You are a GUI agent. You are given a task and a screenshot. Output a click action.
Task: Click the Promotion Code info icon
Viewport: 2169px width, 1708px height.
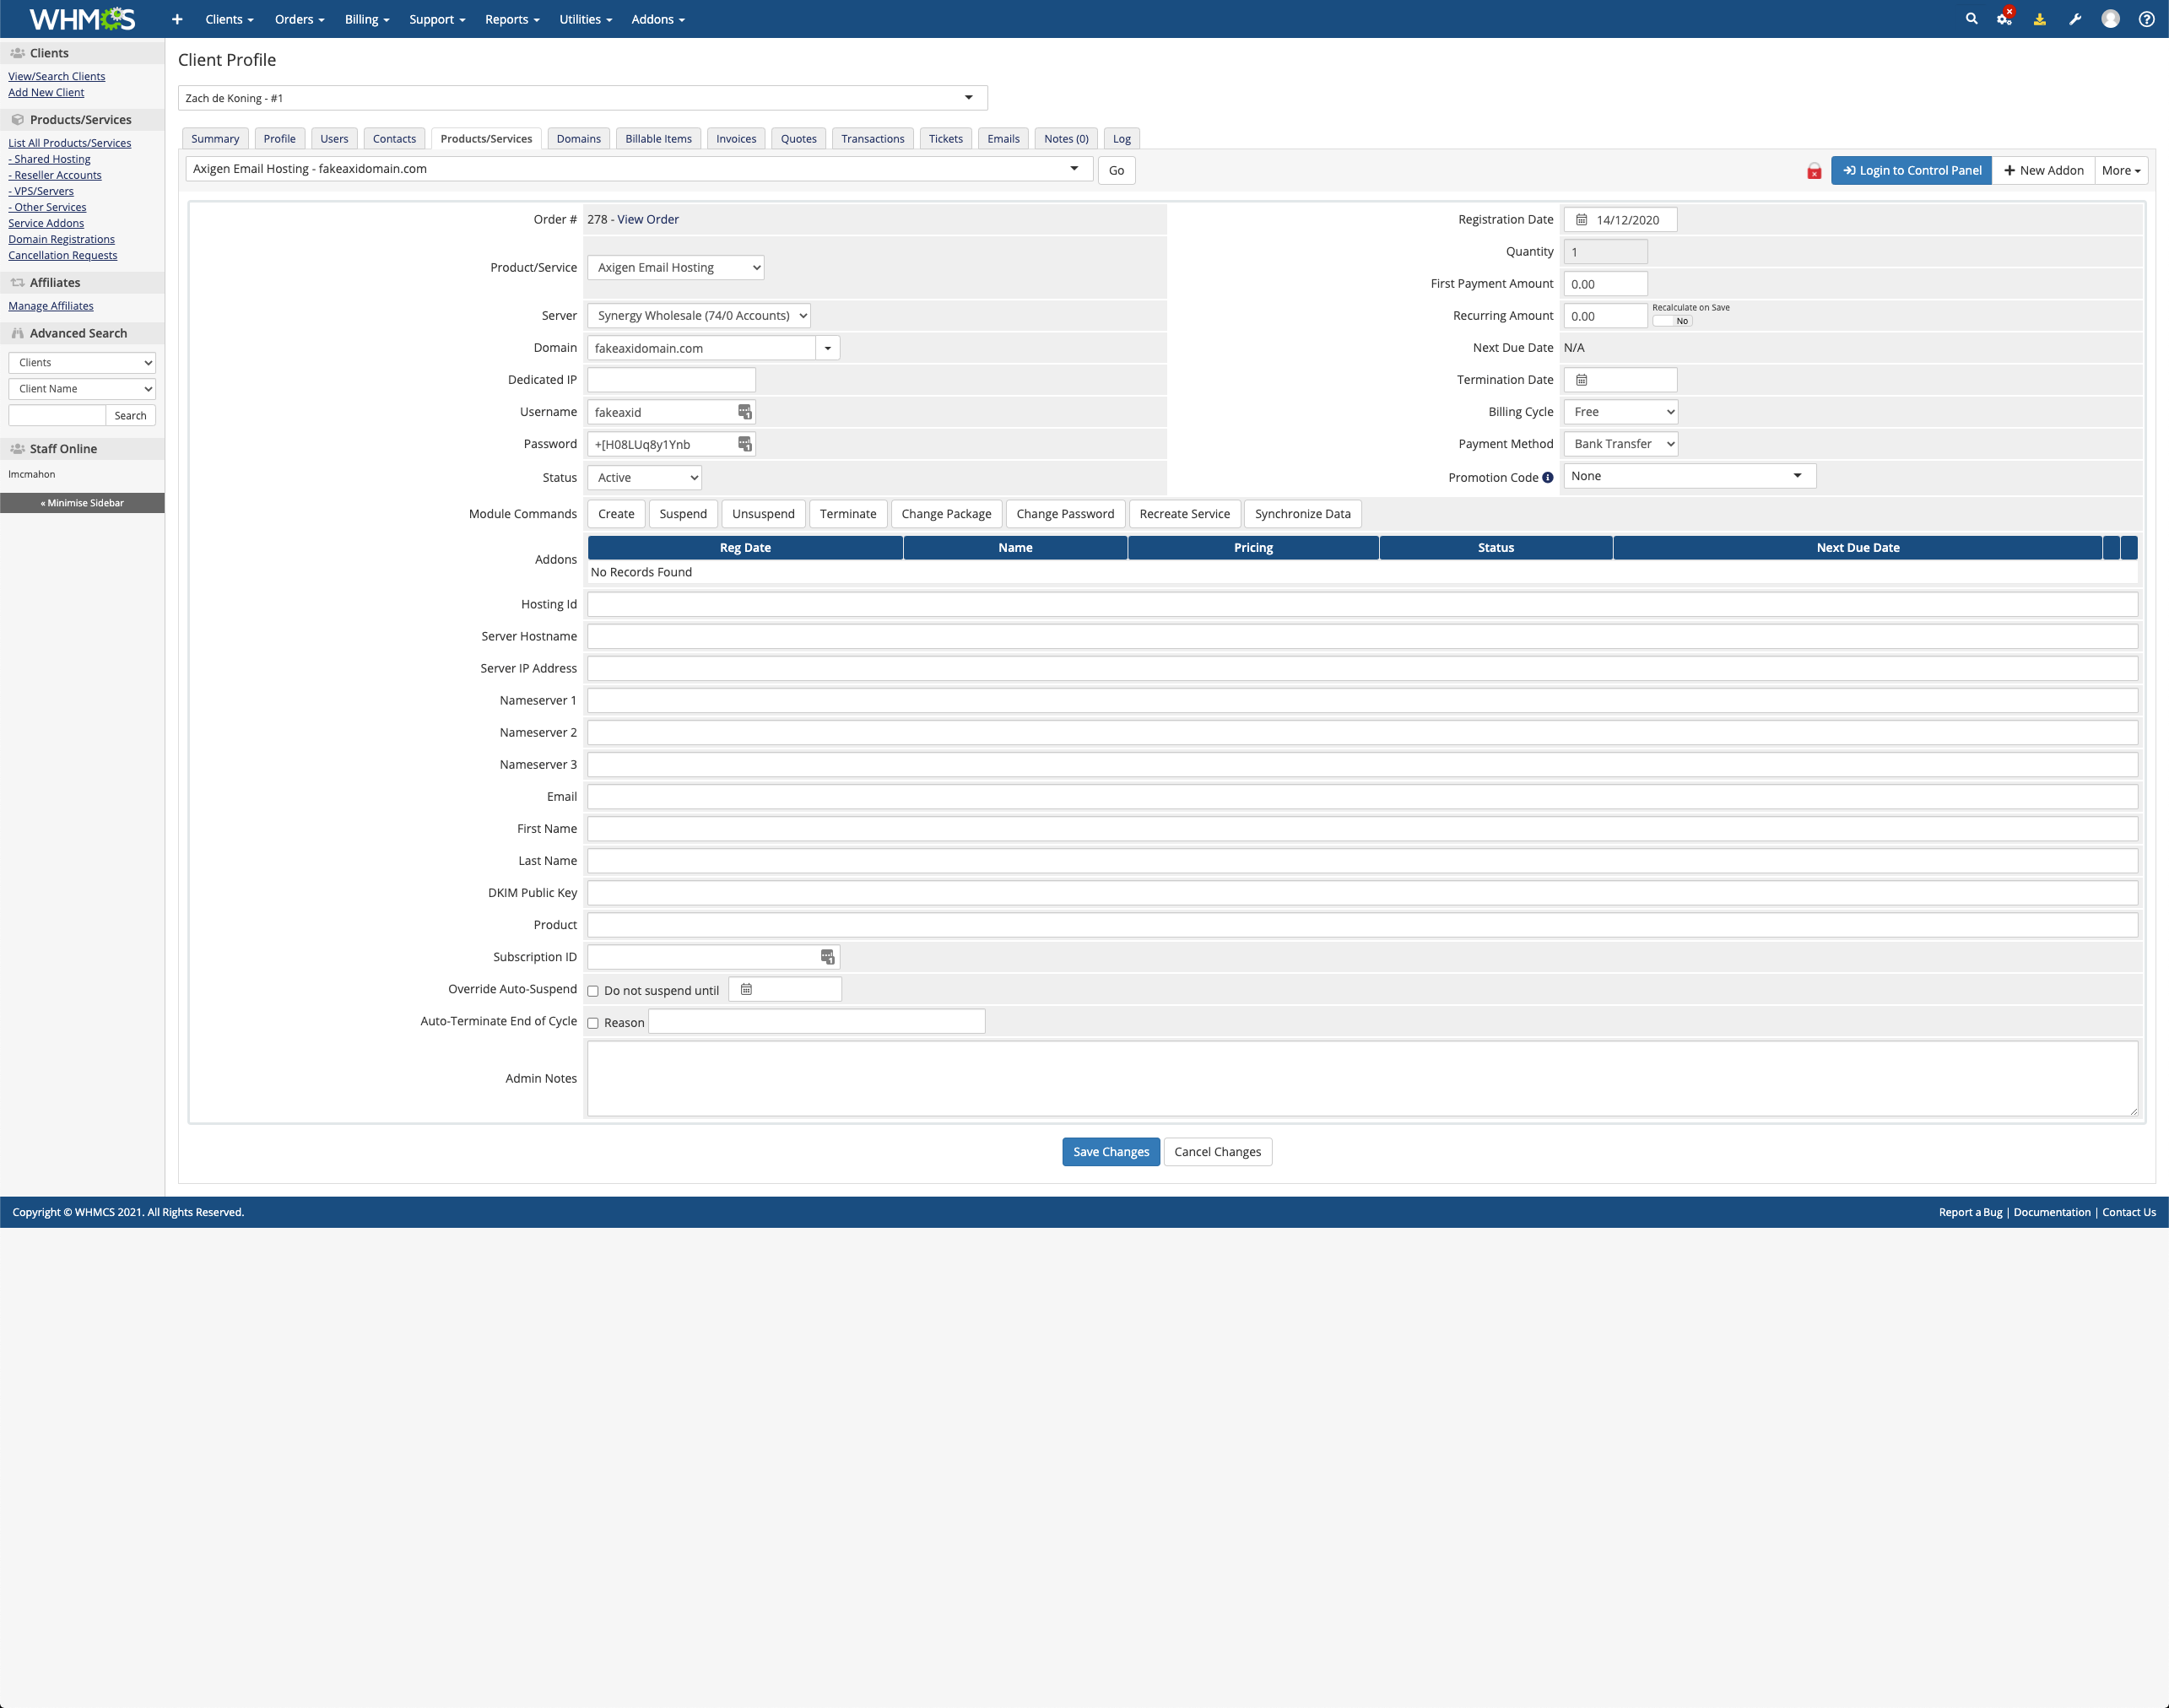1548,478
